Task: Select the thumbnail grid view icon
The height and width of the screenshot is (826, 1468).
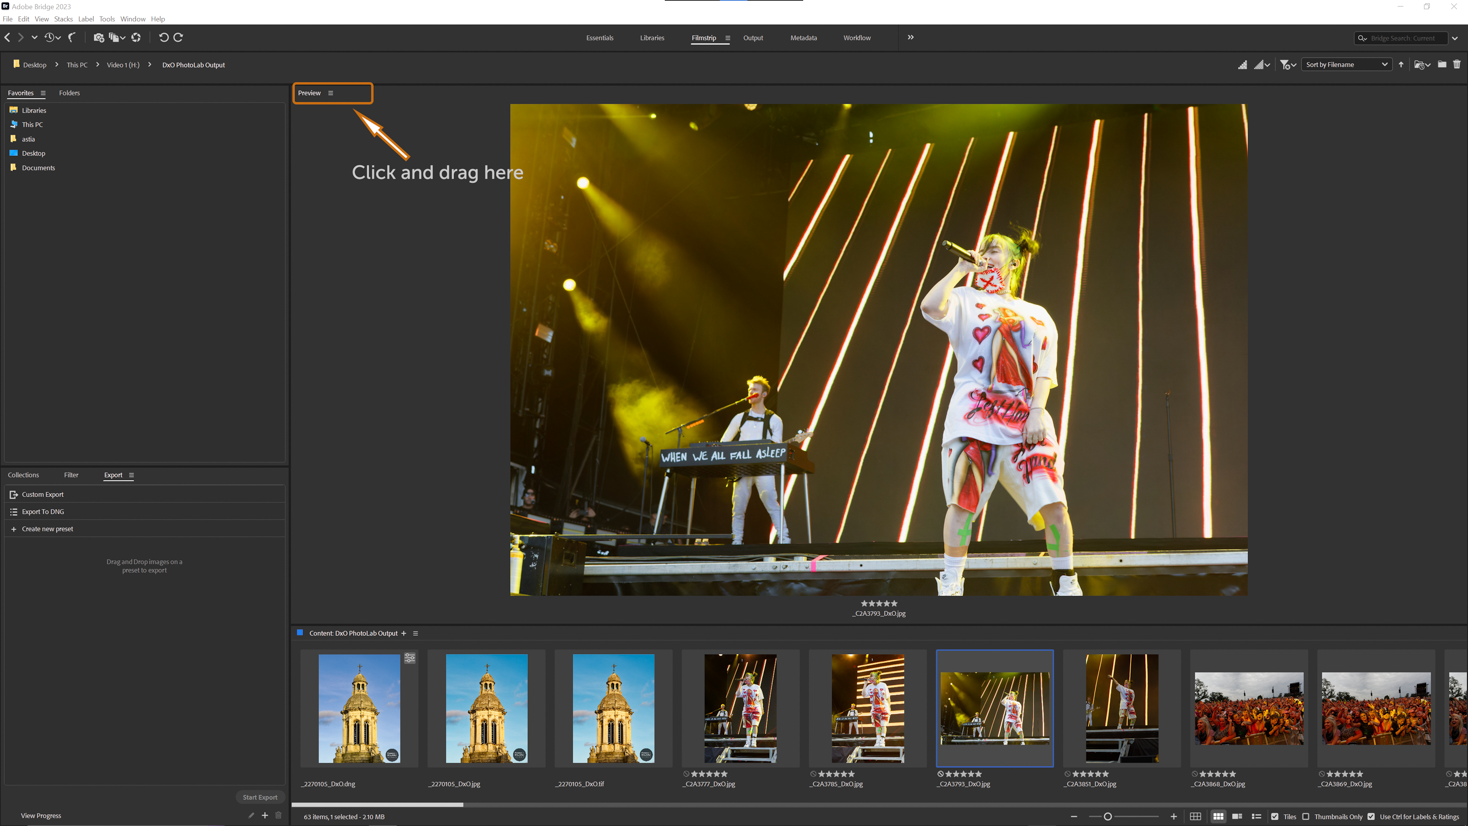Action: pyautogui.click(x=1218, y=816)
